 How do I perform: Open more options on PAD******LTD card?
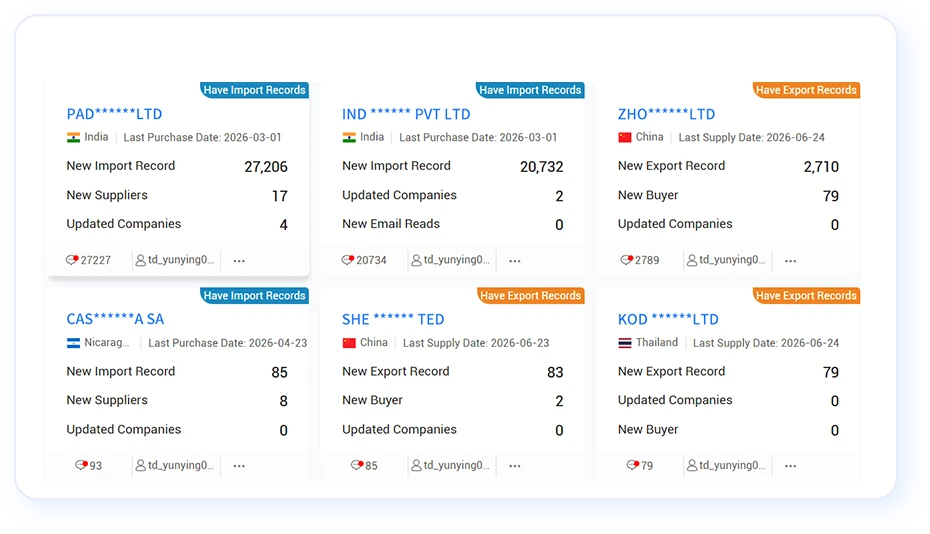pyautogui.click(x=239, y=260)
